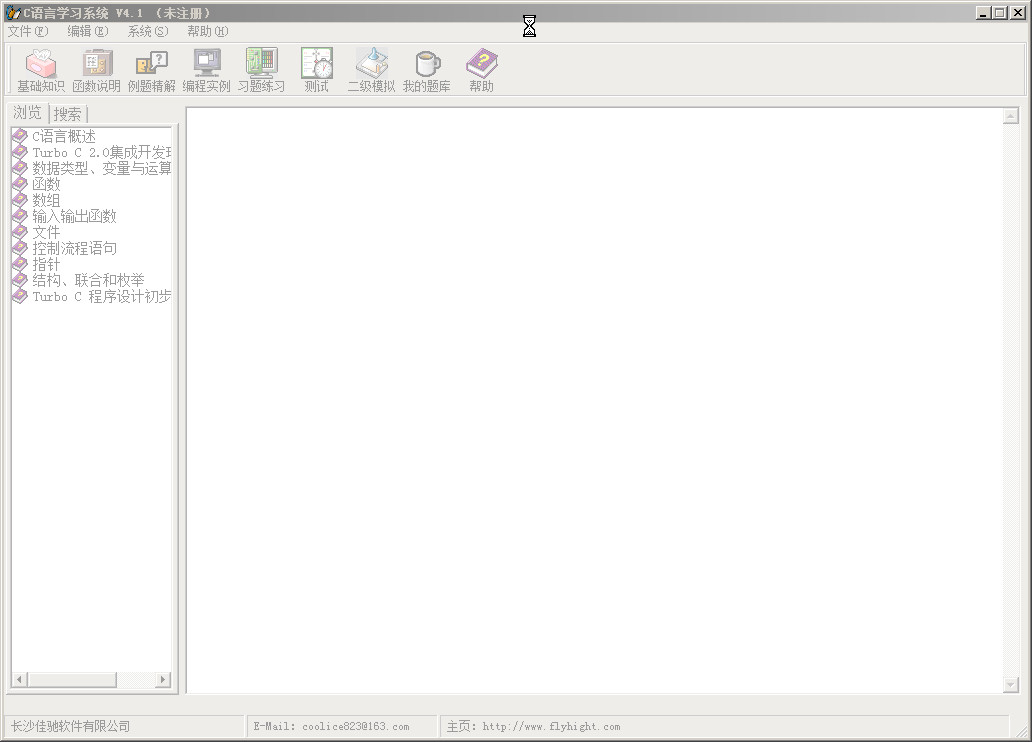Open 我的题库 coffee cup icon
This screenshot has width=1032, height=742.
427,70
